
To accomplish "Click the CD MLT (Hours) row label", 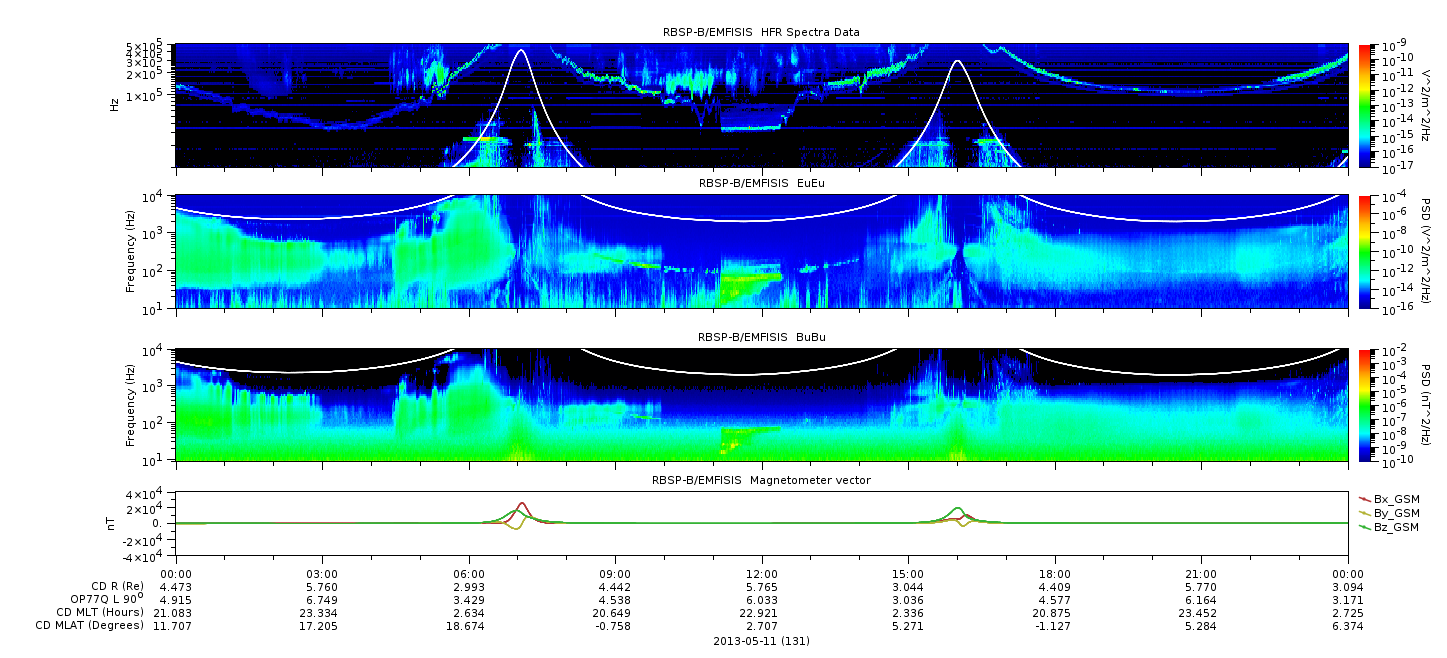I will click(x=99, y=612).
